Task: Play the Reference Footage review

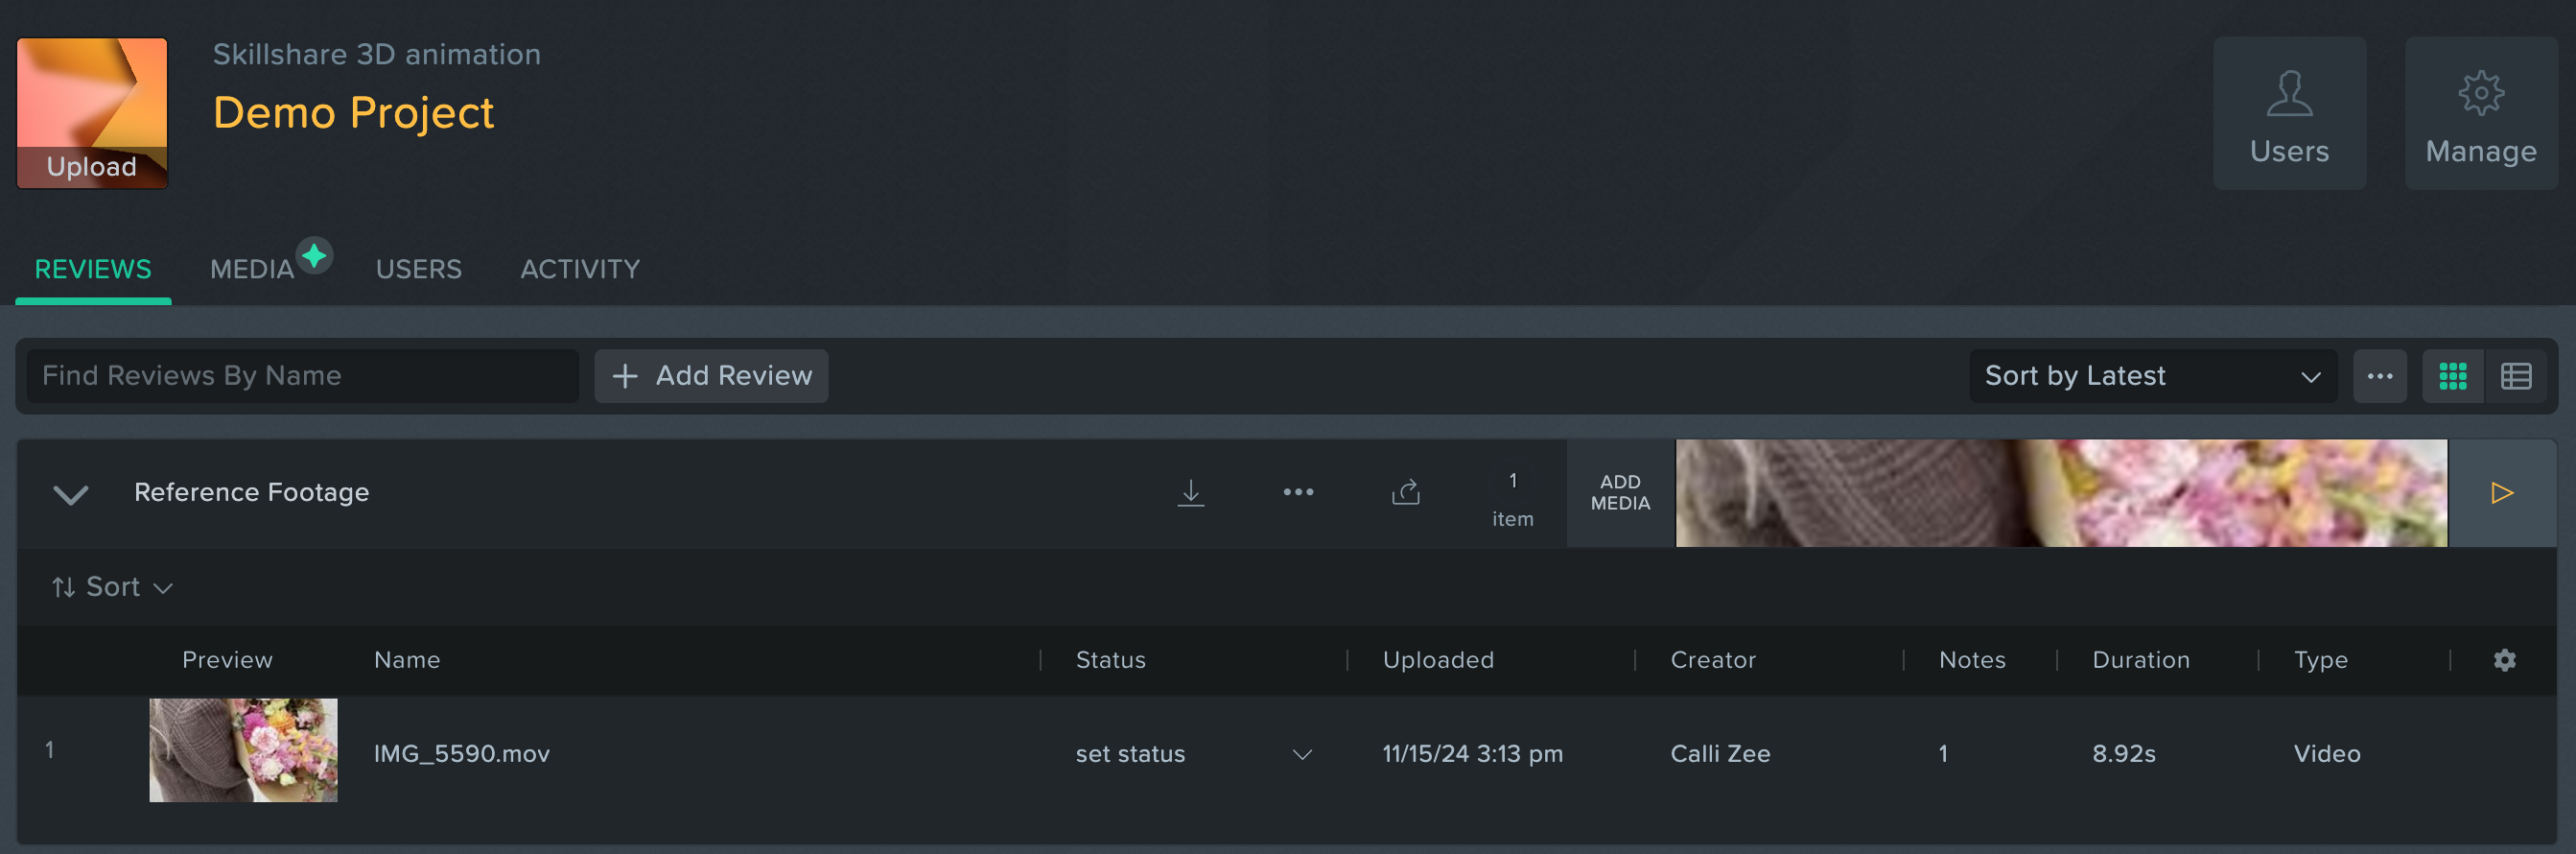Action: pos(2502,493)
